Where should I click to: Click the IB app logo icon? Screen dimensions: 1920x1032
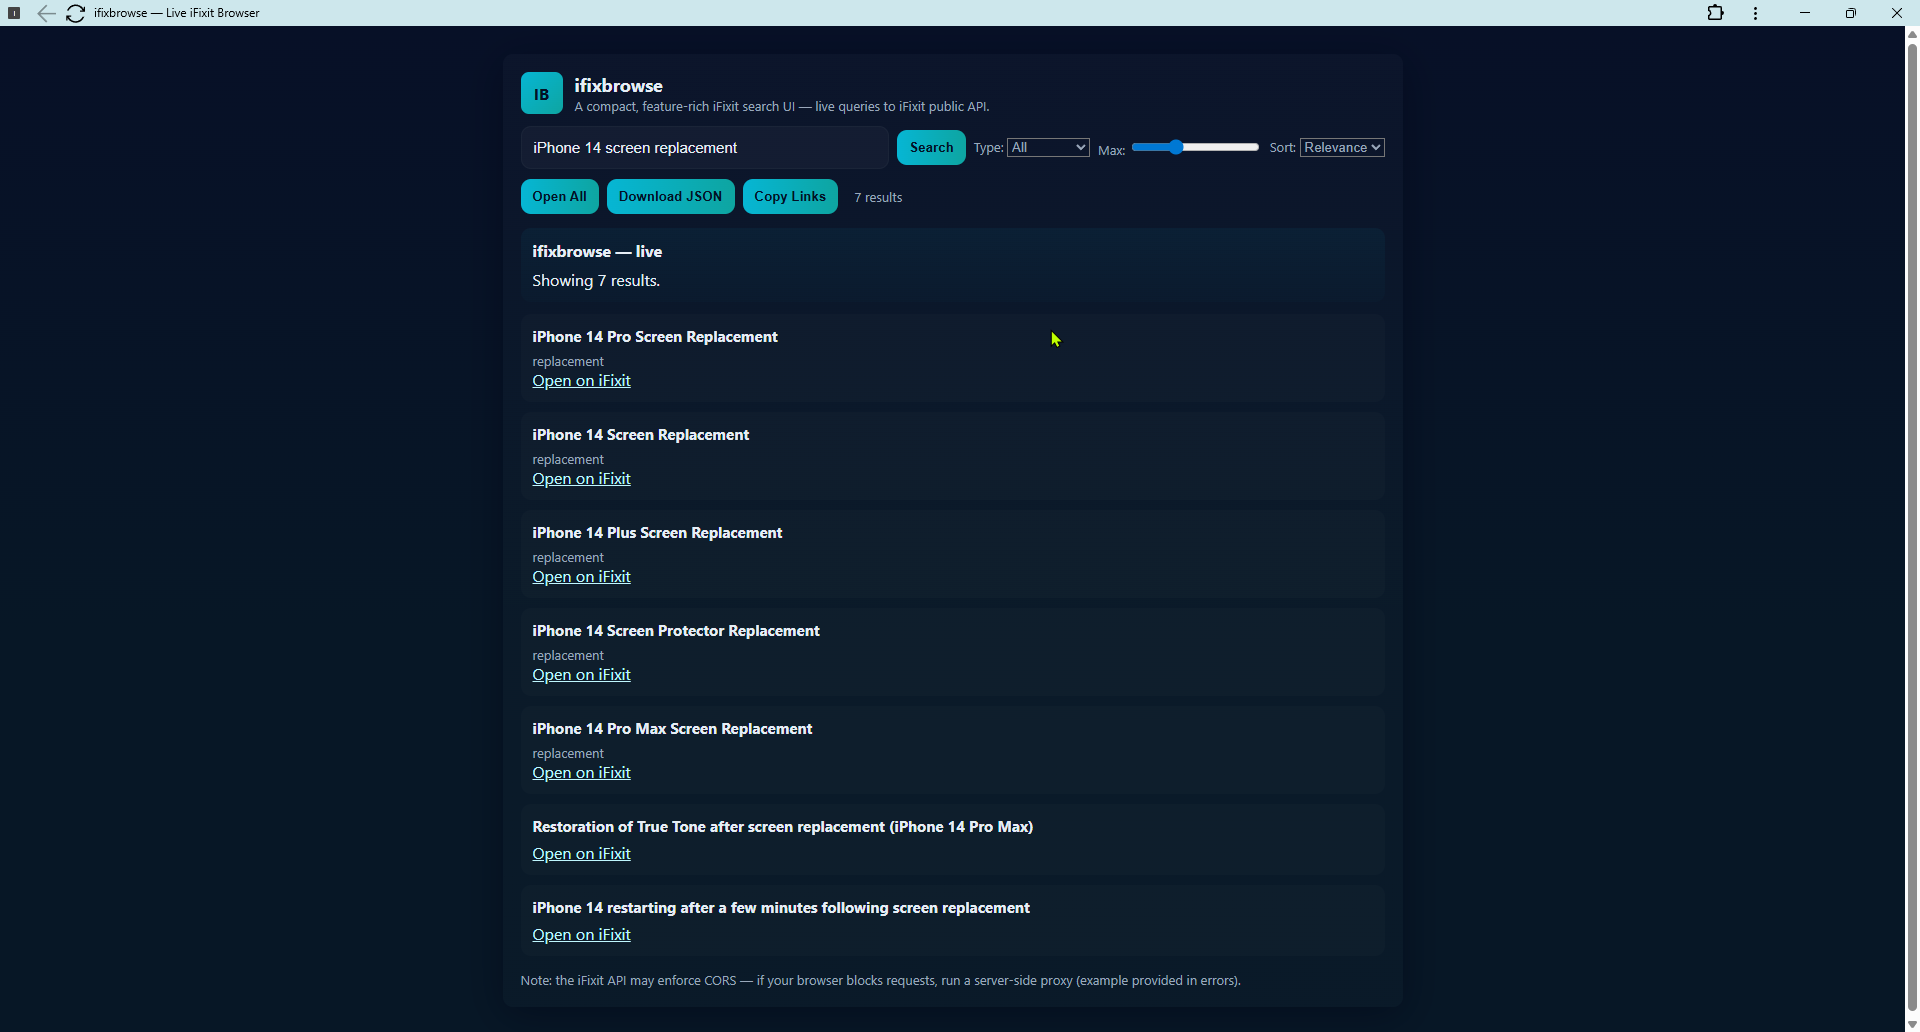(x=541, y=94)
